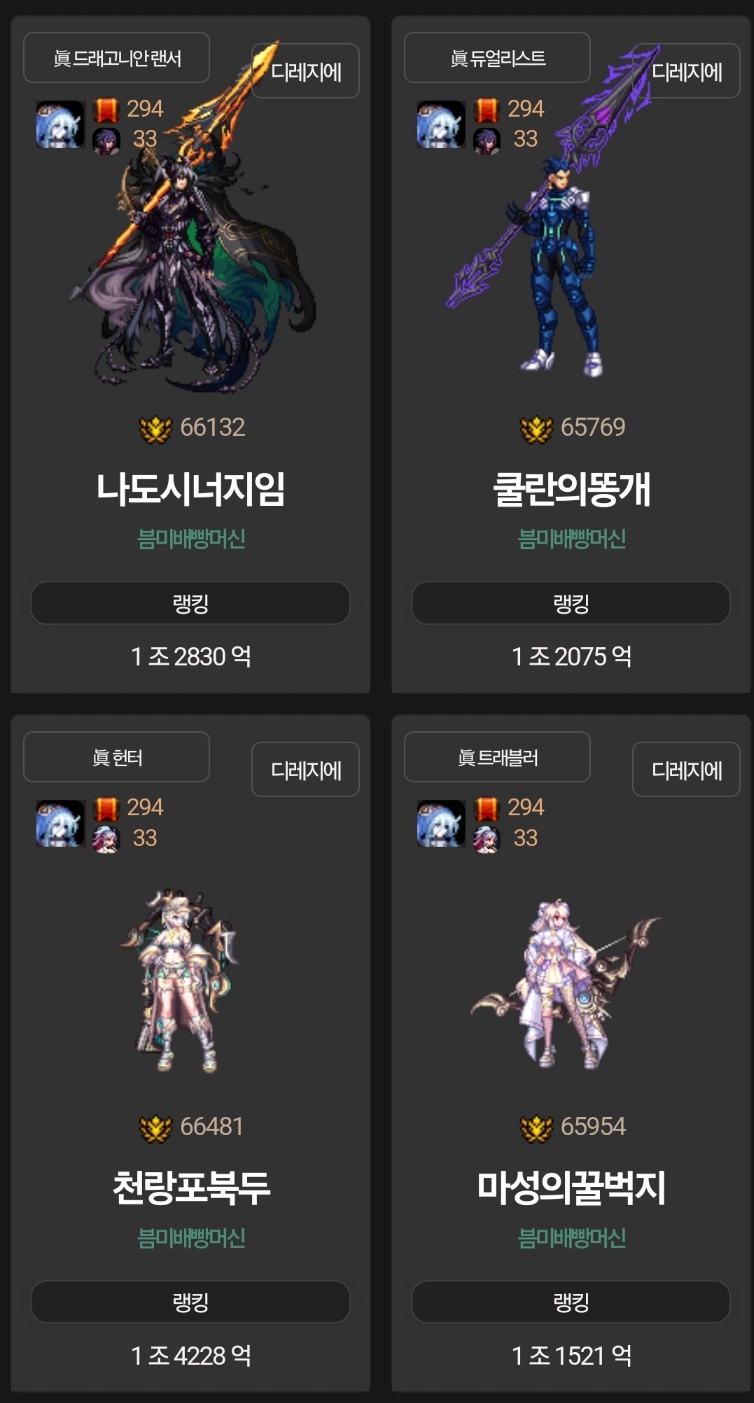The height and width of the screenshot is (1403, 754).
Task: Open ranking for 나도시너지임
Action: [x=190, y=603]
